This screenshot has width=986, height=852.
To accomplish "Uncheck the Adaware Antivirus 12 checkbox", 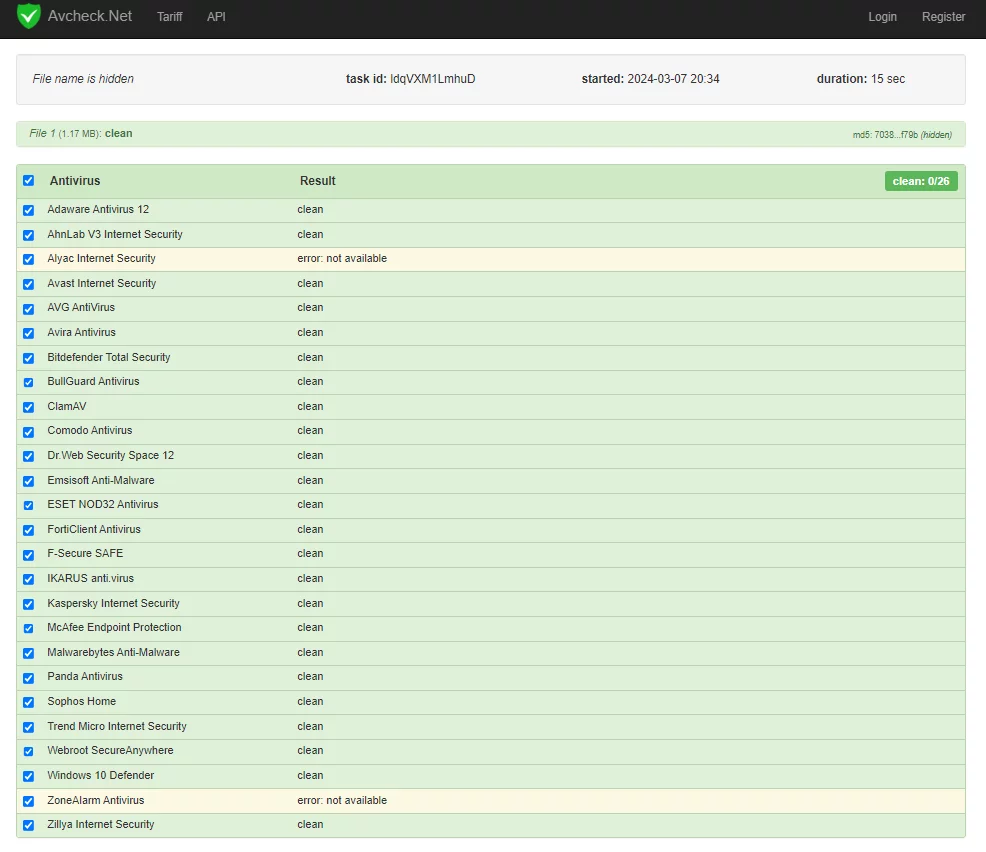I will (x=28, y=210).
